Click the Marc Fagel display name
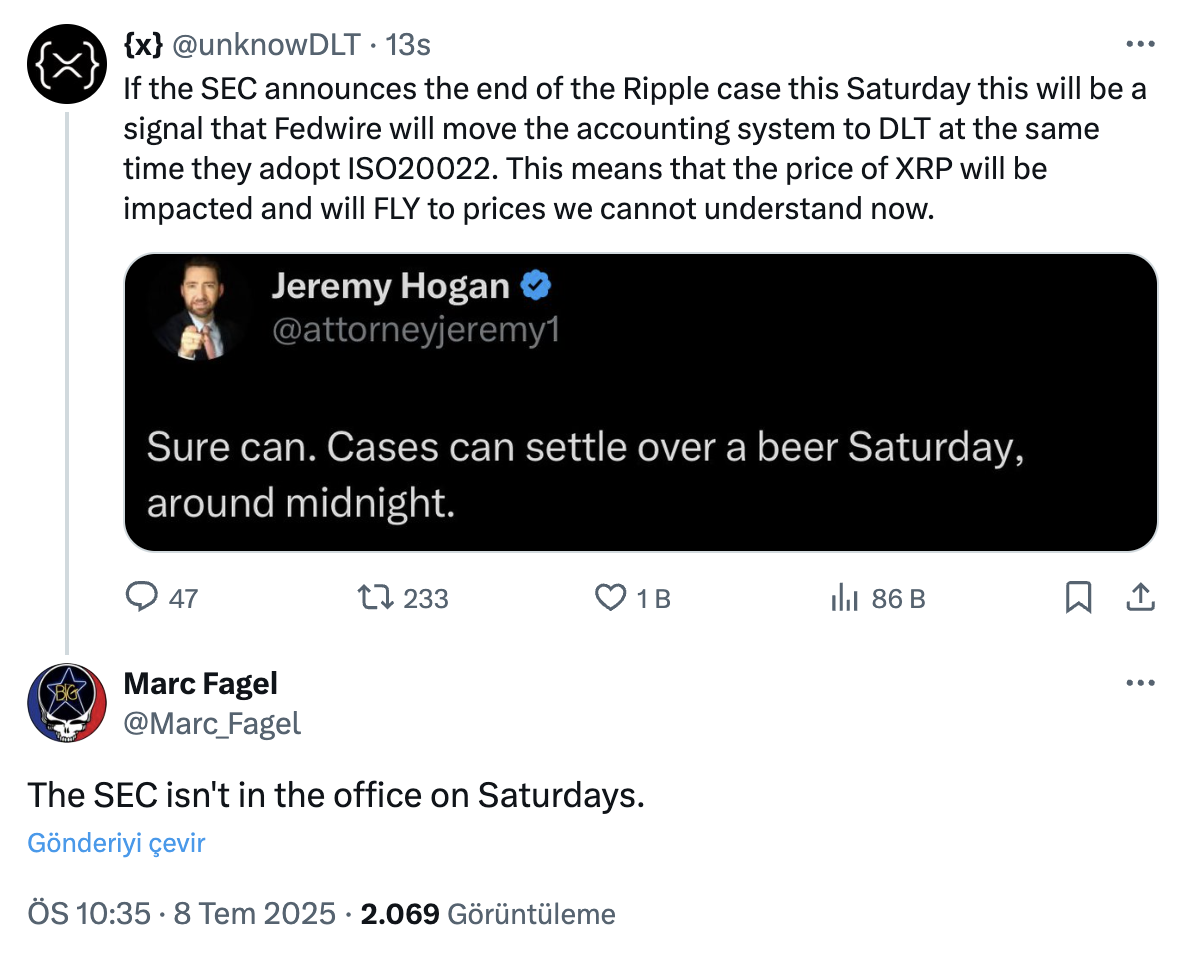The image size is (1190, 966). pos(200,684)
